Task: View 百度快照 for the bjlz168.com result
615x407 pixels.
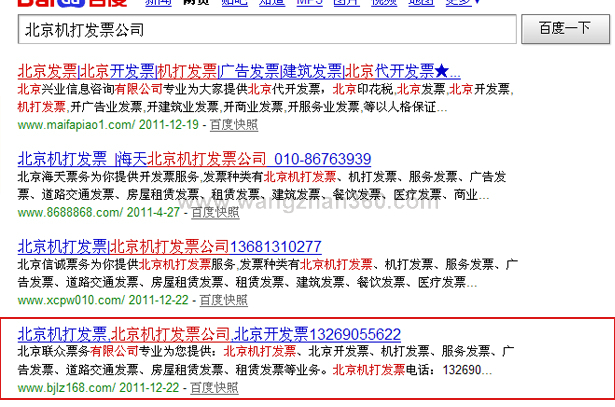Action: [217, 387]
